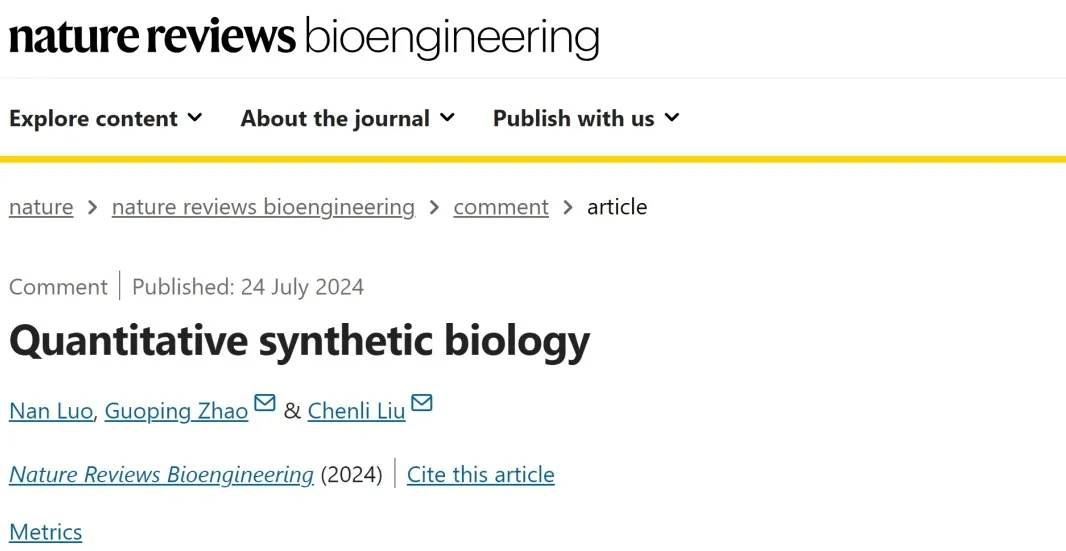The height and width of the screenshot is (551, 1066).
Task: Open nature reviews bioengineering breadcrumb link
Action: (263, 207)
